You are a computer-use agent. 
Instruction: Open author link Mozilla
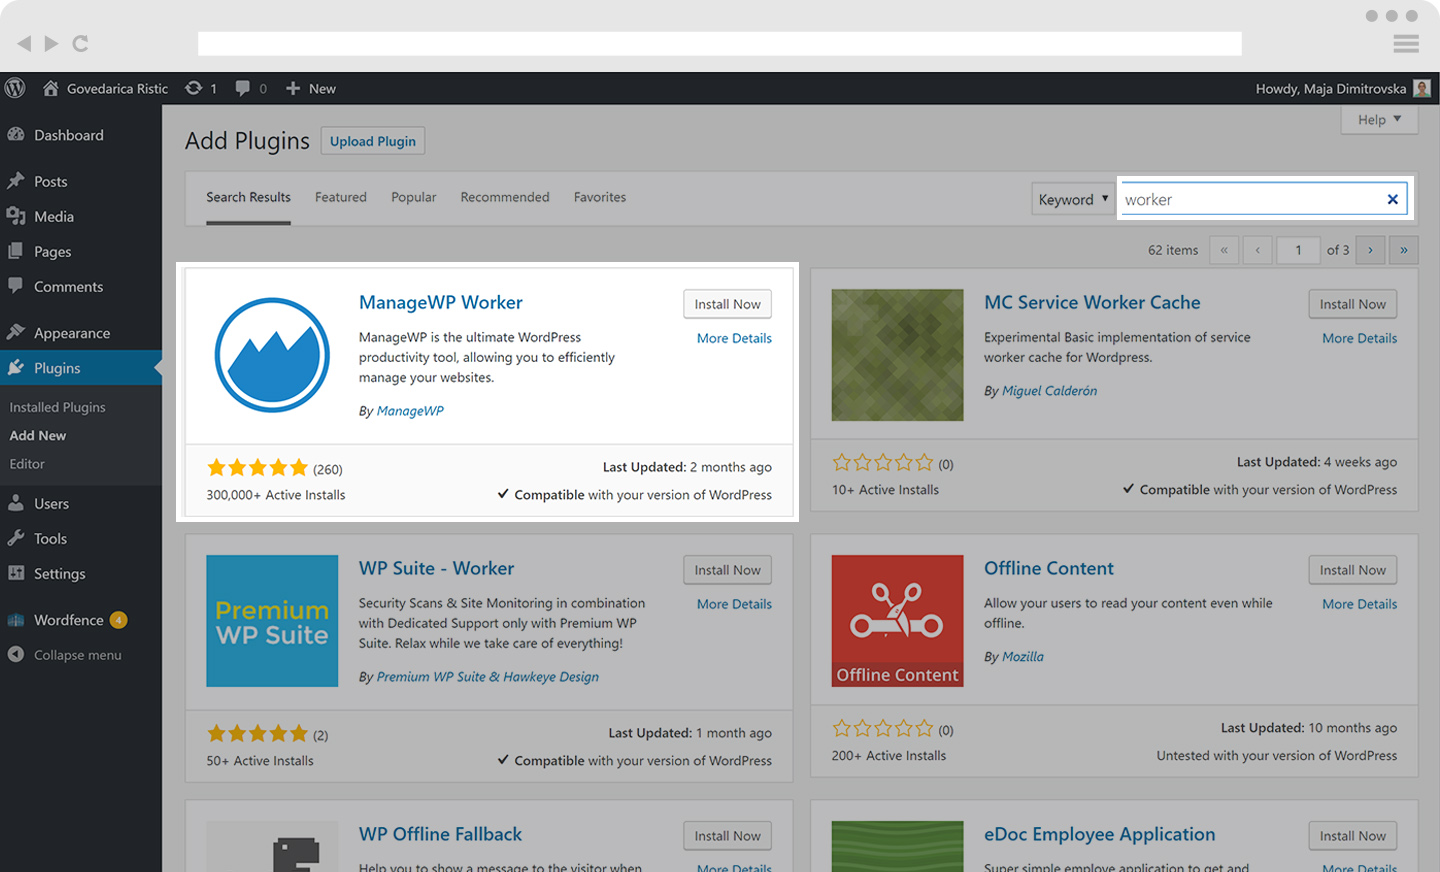[x=1022, y=657]
